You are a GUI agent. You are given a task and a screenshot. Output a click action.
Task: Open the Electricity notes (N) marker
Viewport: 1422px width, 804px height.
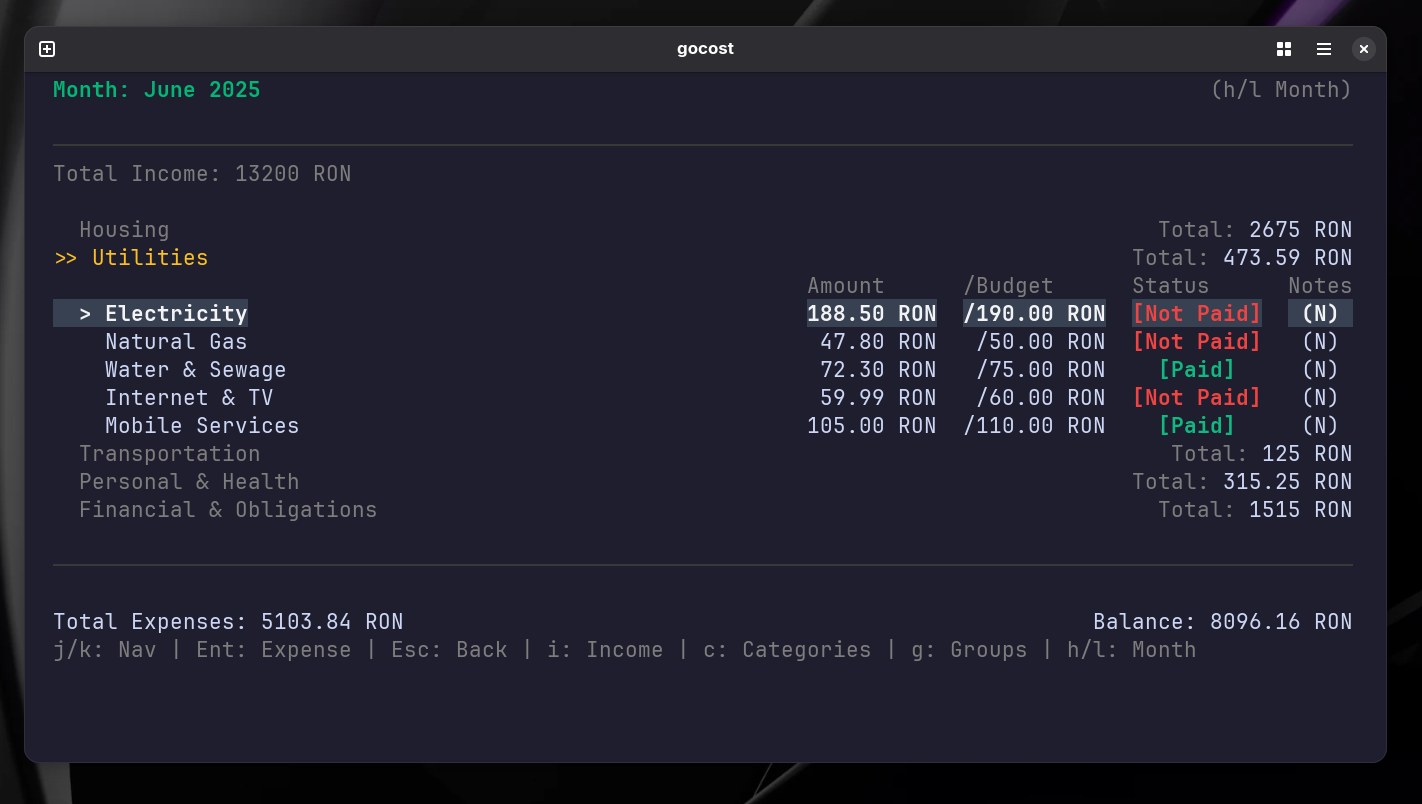point(1320,314)
